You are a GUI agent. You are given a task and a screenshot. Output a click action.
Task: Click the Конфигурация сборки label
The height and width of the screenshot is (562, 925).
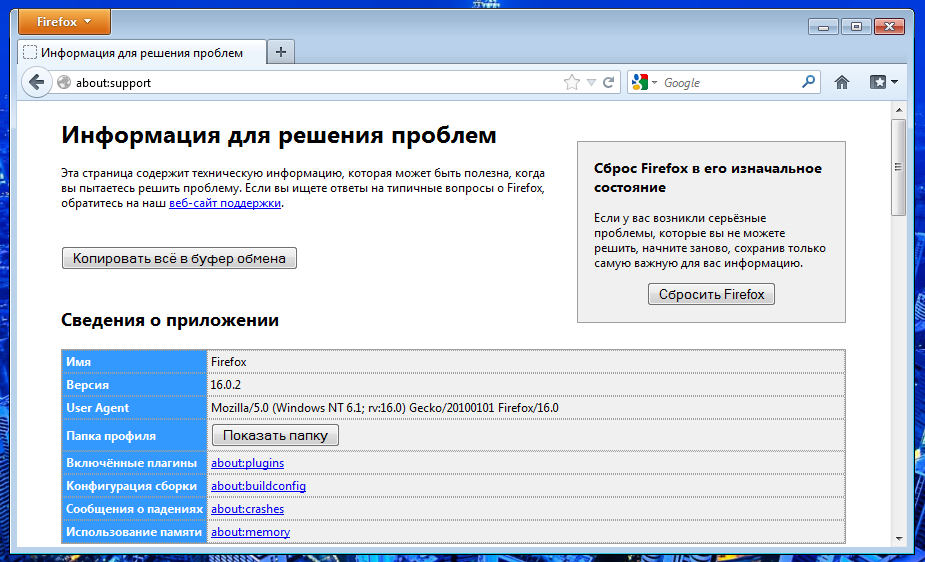pyautogui.click(x=132, y=486)
